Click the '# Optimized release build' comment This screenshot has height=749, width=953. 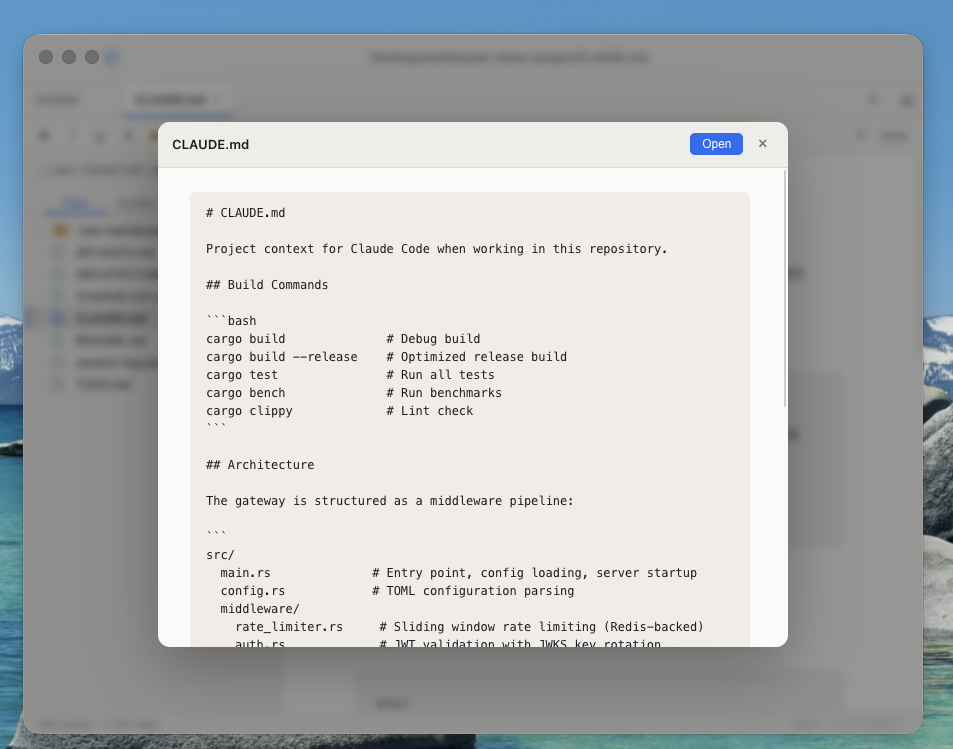476,357
